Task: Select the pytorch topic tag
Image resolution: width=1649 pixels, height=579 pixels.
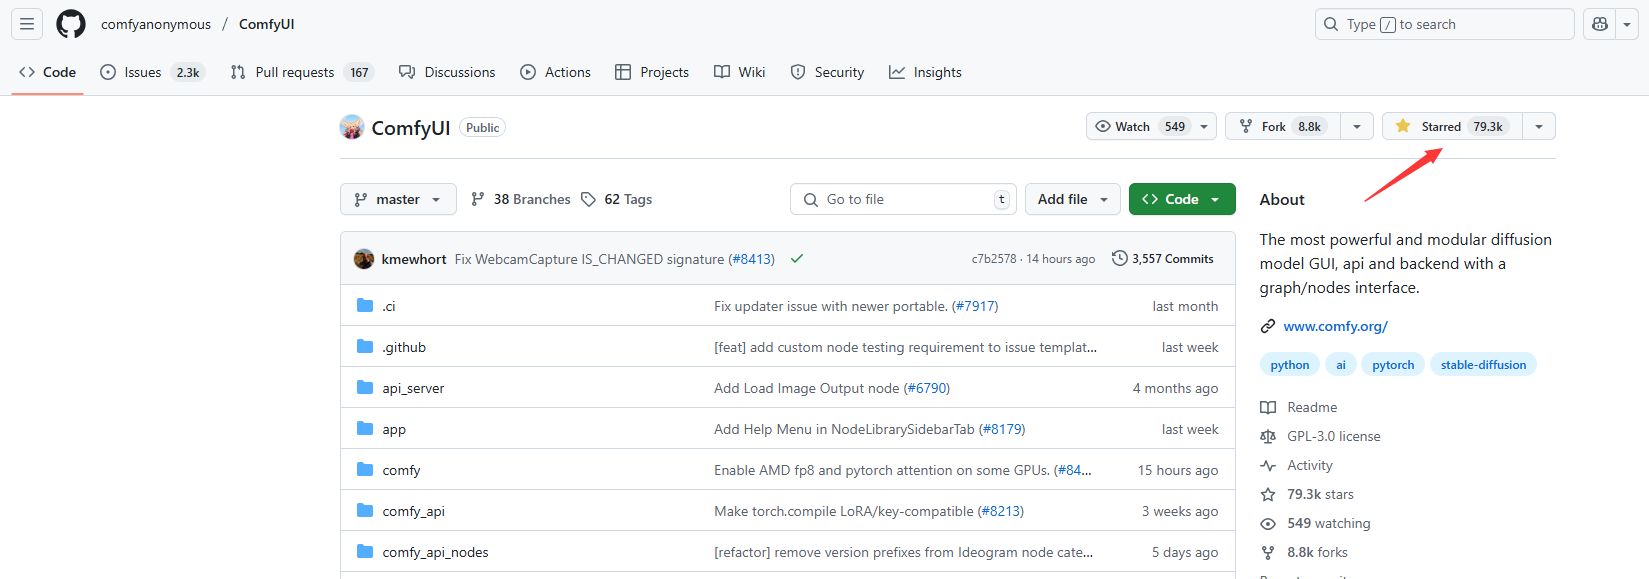Action: [1393, 365]
